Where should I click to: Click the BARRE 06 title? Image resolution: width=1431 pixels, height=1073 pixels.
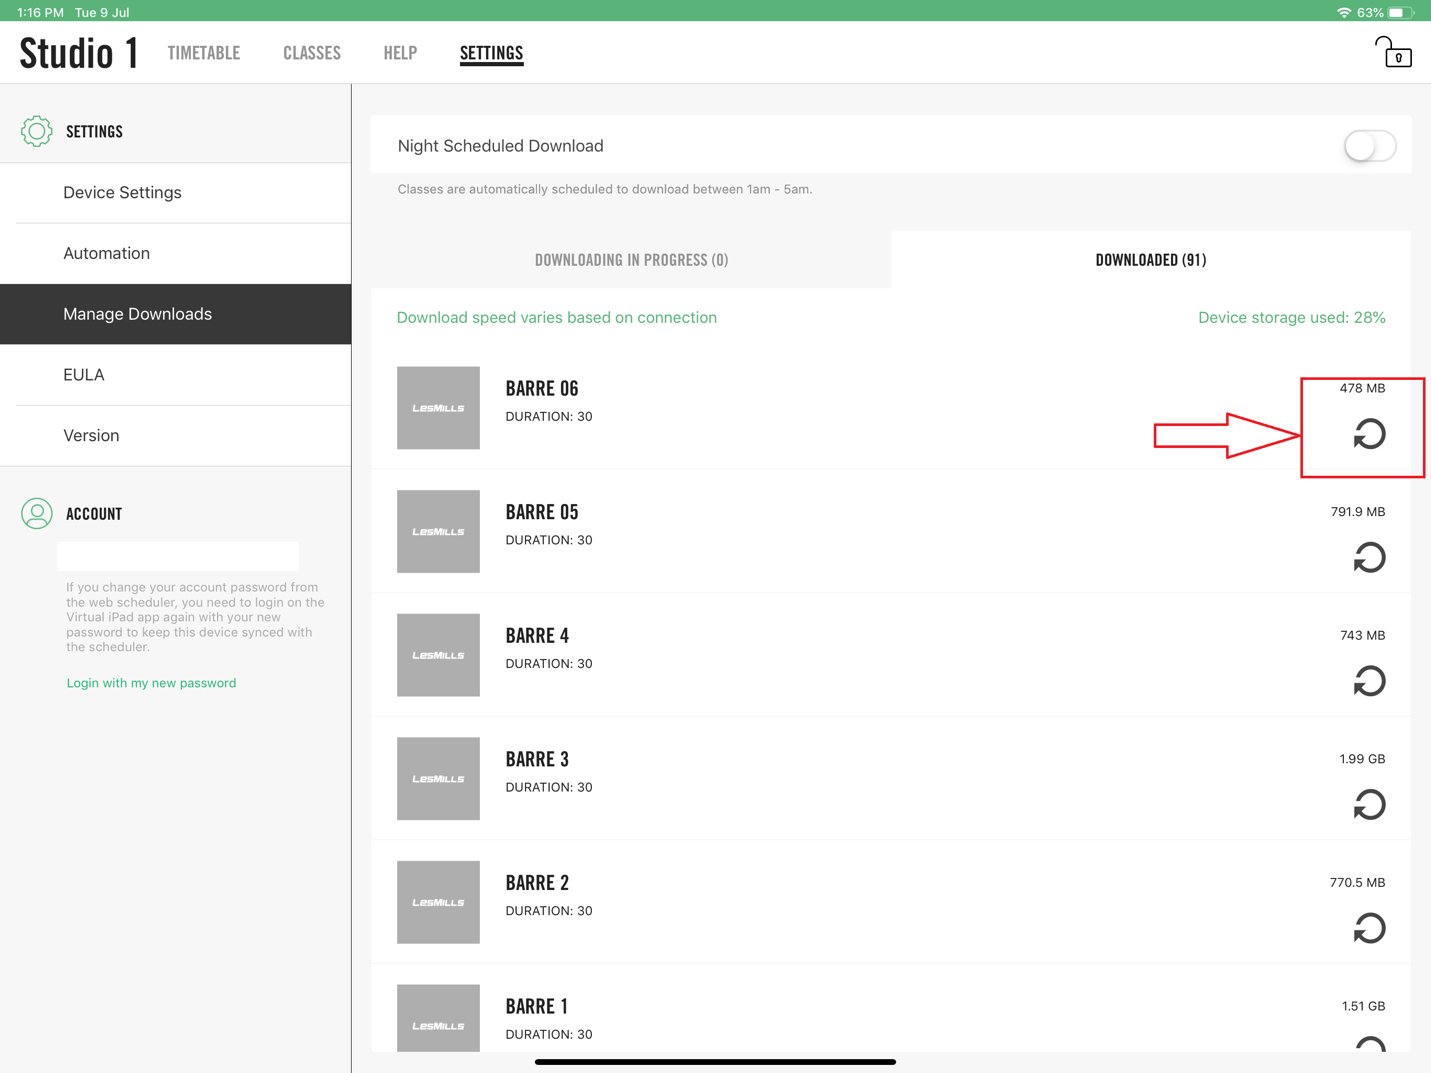(x=542, y=388)
